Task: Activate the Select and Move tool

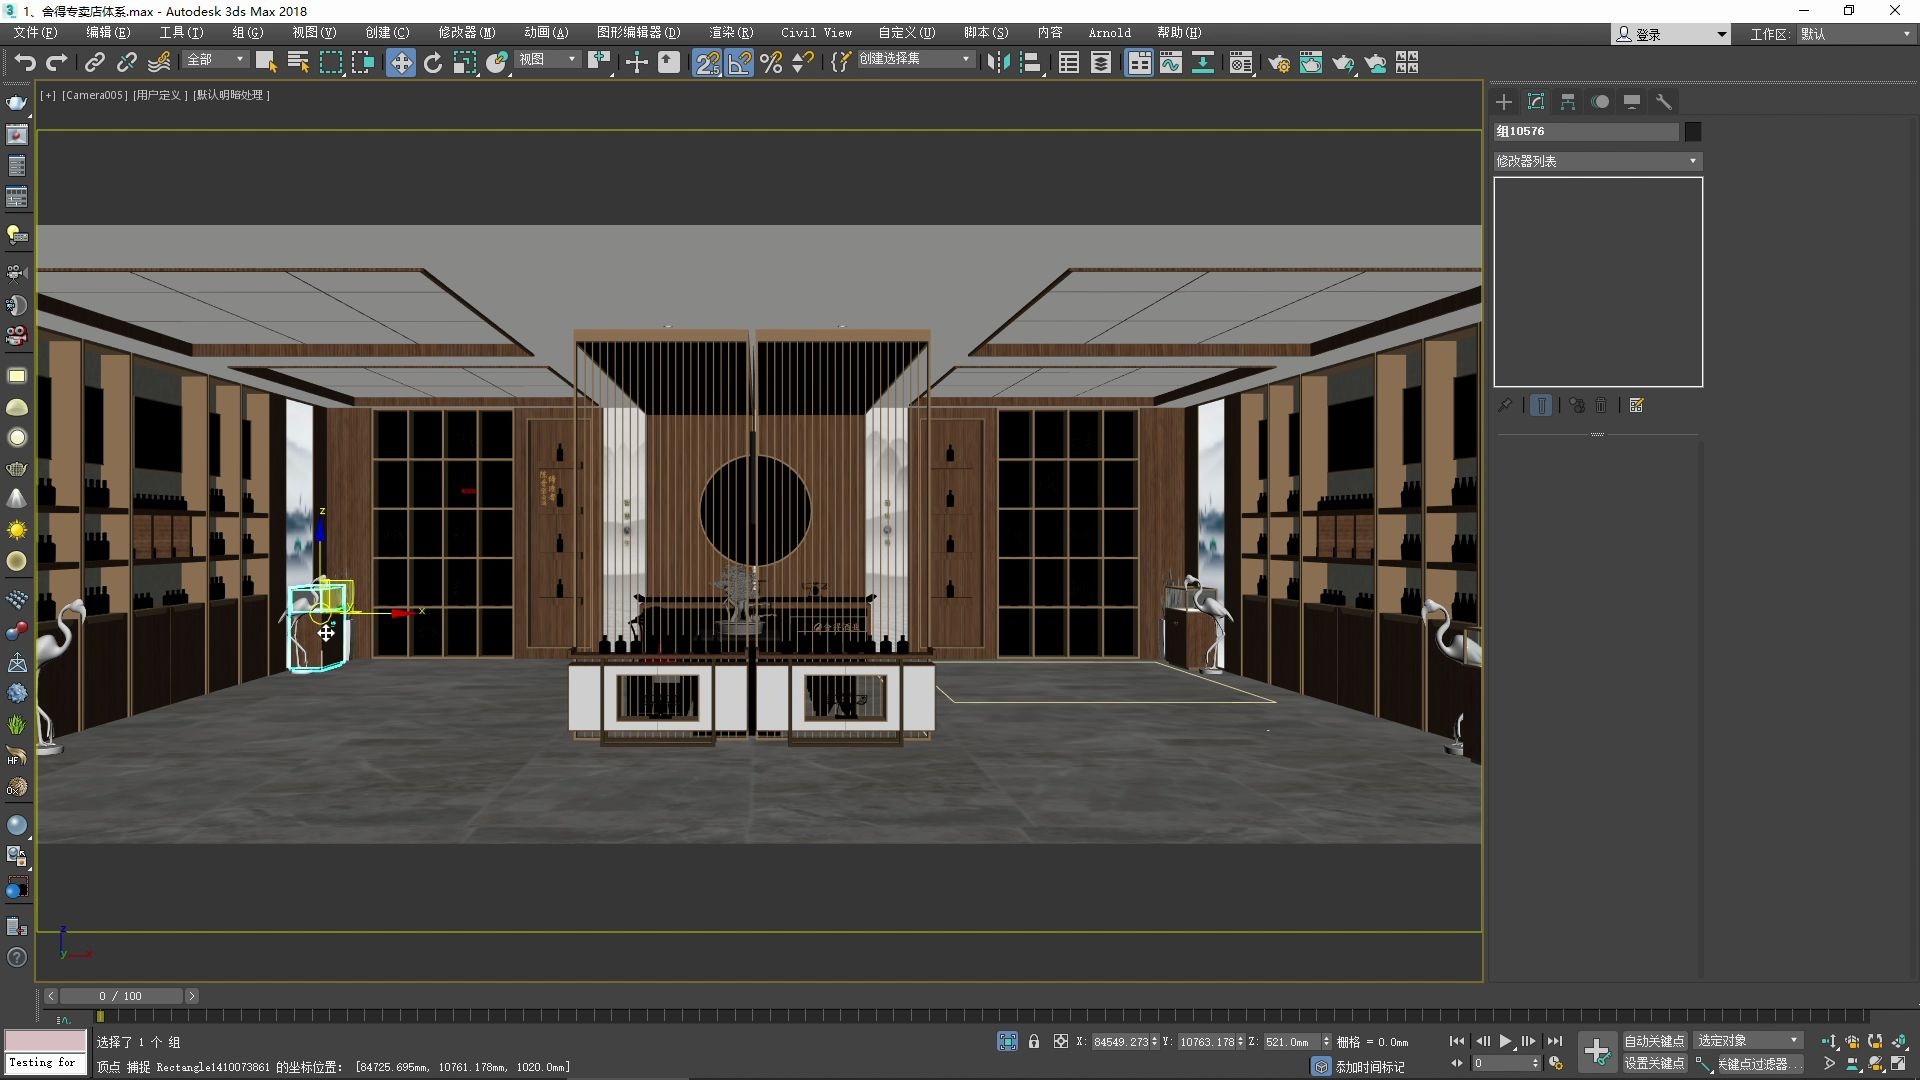Action: [400, 63]
